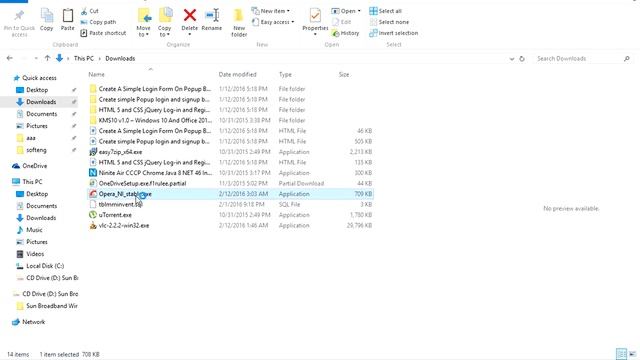Viewport: 640px width, 360px height.
Task: Open the New item dropdown
Action: point(271,11)
